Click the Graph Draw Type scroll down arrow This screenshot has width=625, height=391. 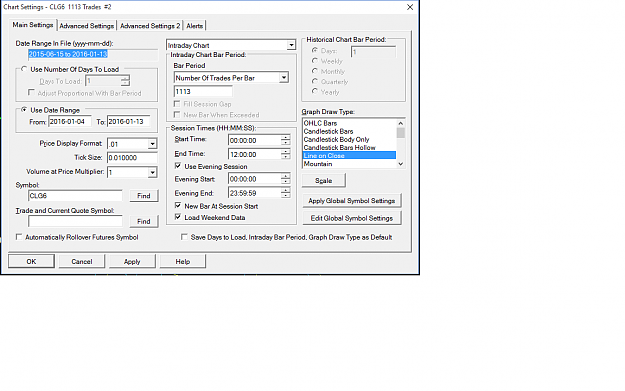(x=401, y=164)
